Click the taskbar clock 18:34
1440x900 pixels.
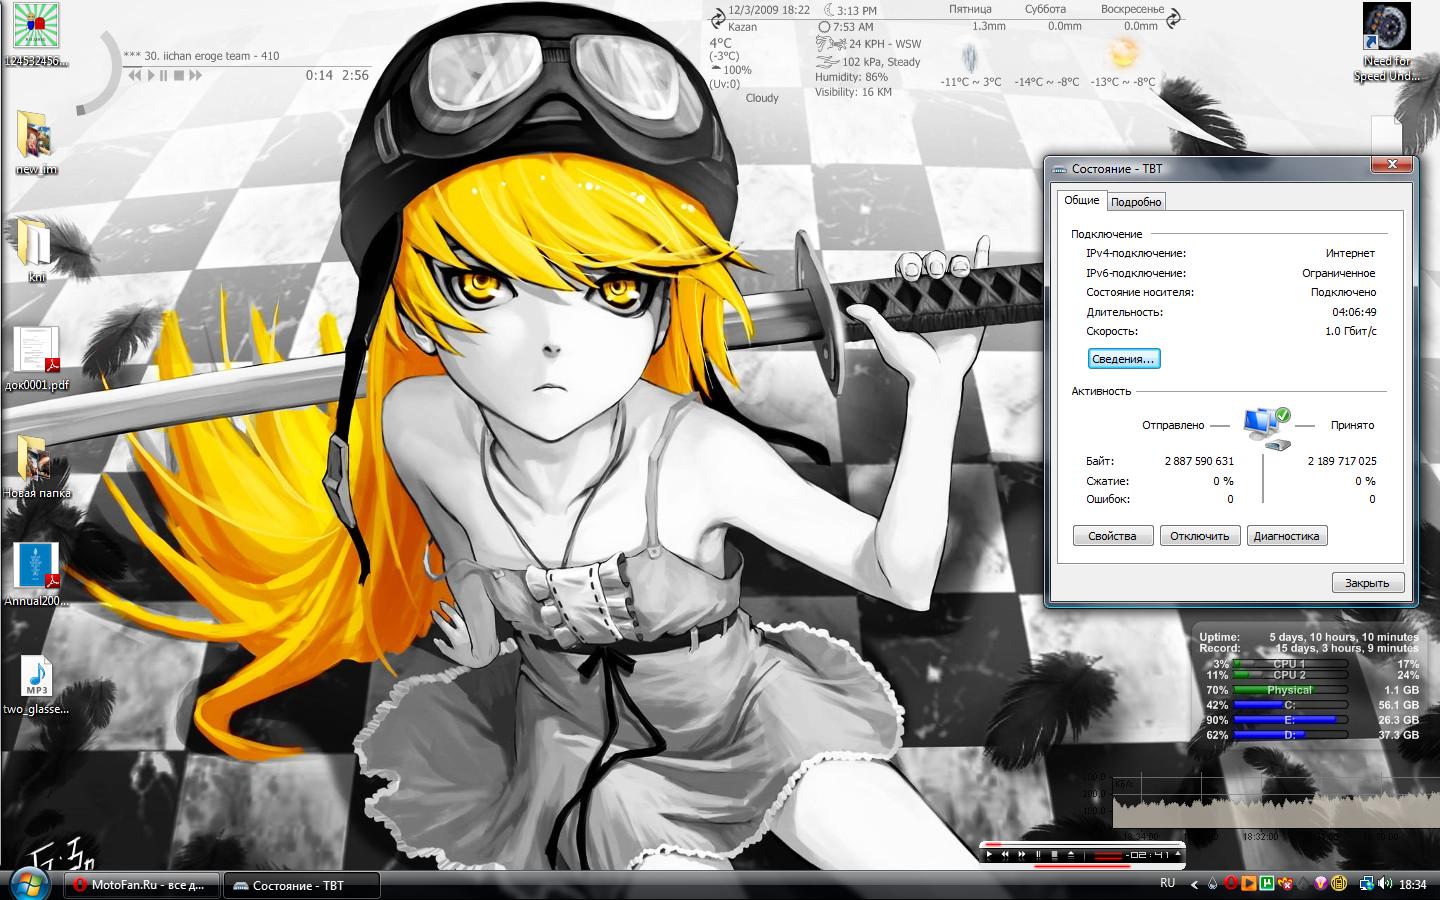point(1413,884)
